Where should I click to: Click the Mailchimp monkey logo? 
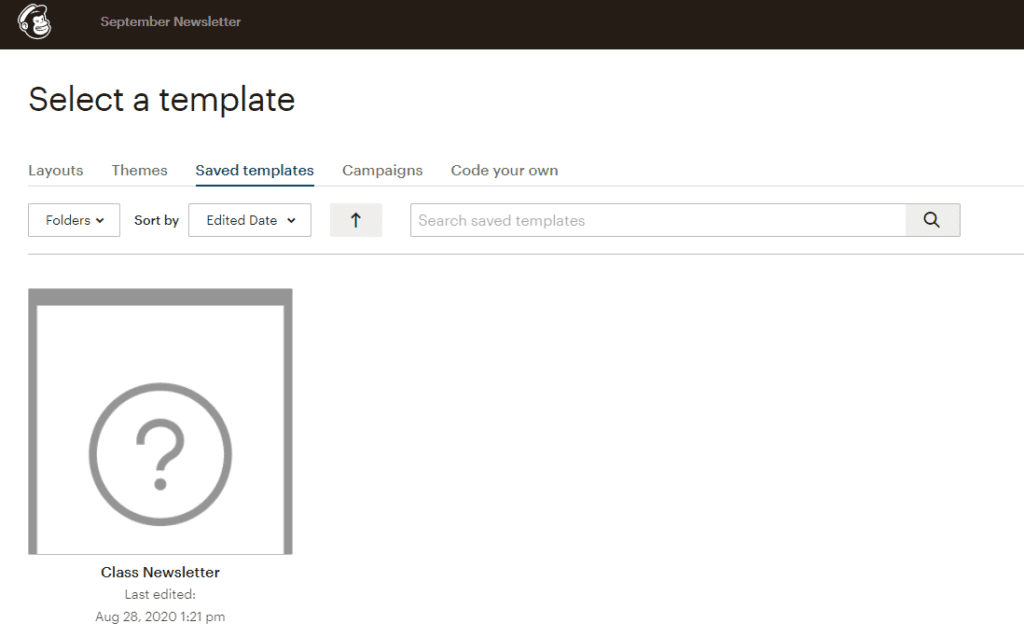coord(35,22)
